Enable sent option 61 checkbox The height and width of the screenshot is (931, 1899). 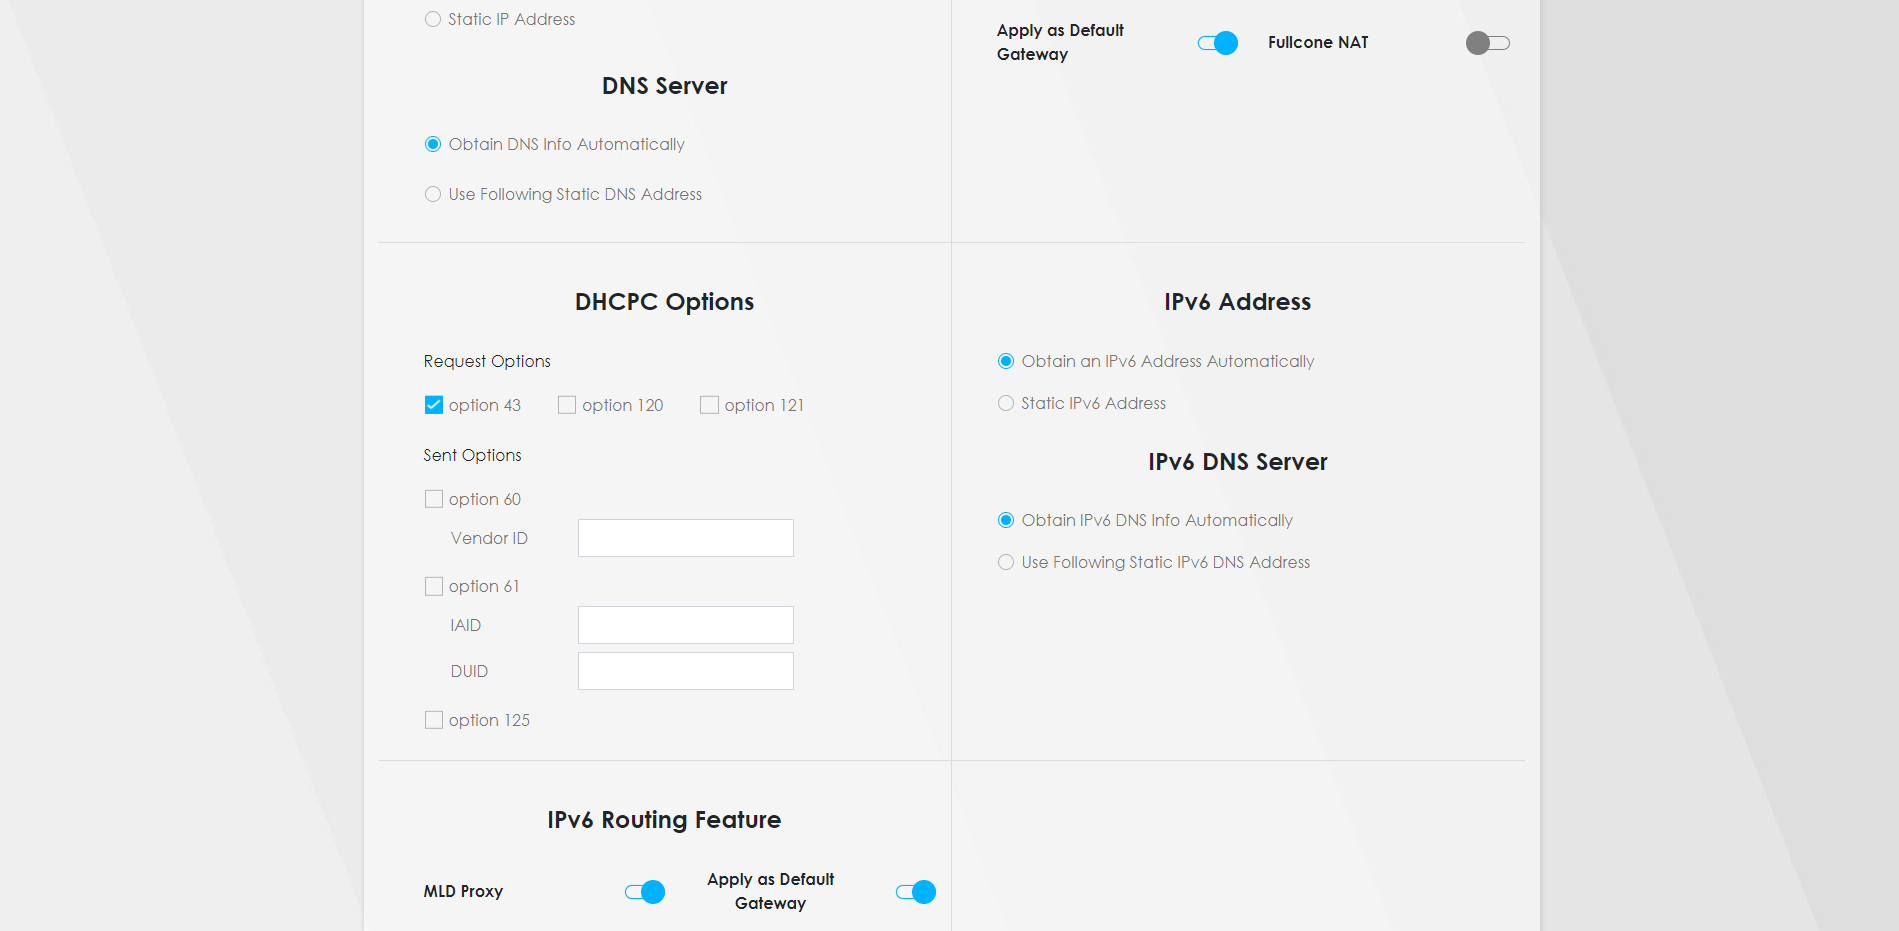point(434,586)
